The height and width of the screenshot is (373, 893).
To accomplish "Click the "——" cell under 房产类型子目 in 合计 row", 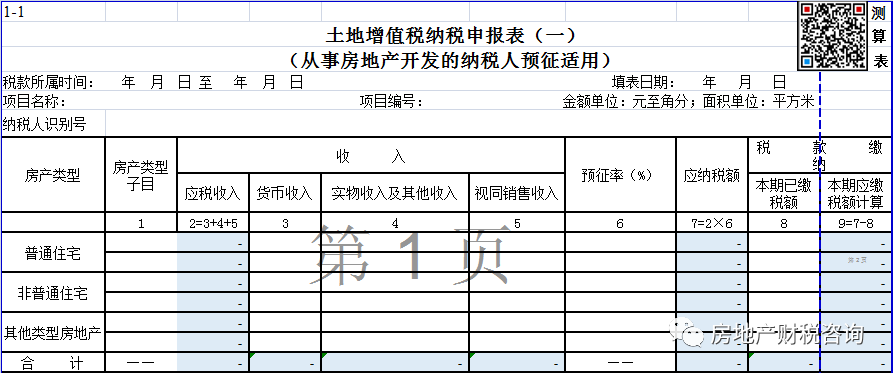I will 141,362.
